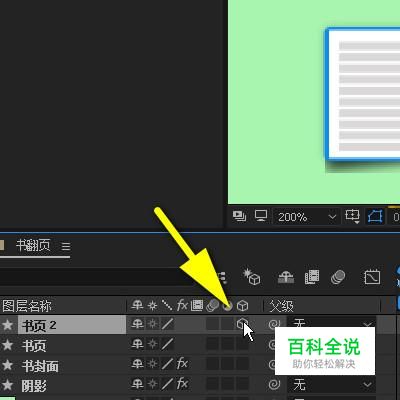Toggle hide shy layers in timeline toolbar
The height and width of the screenshot is (400, 400).
coord(286,277)
